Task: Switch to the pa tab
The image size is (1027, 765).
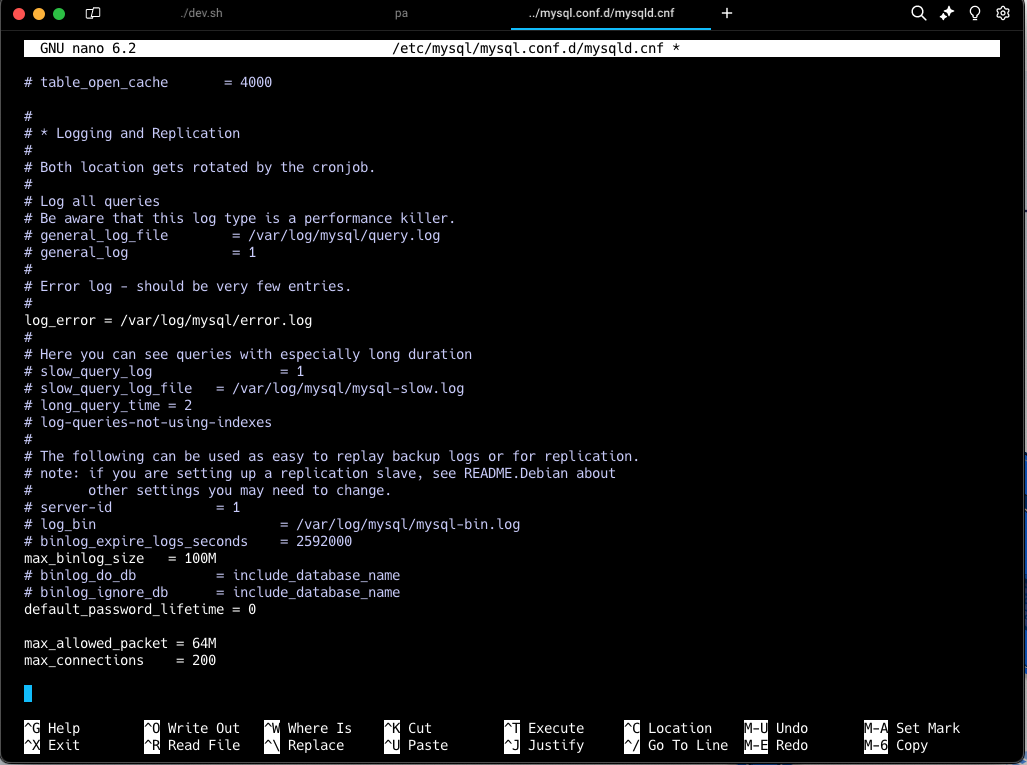Action: click(401, 14)
